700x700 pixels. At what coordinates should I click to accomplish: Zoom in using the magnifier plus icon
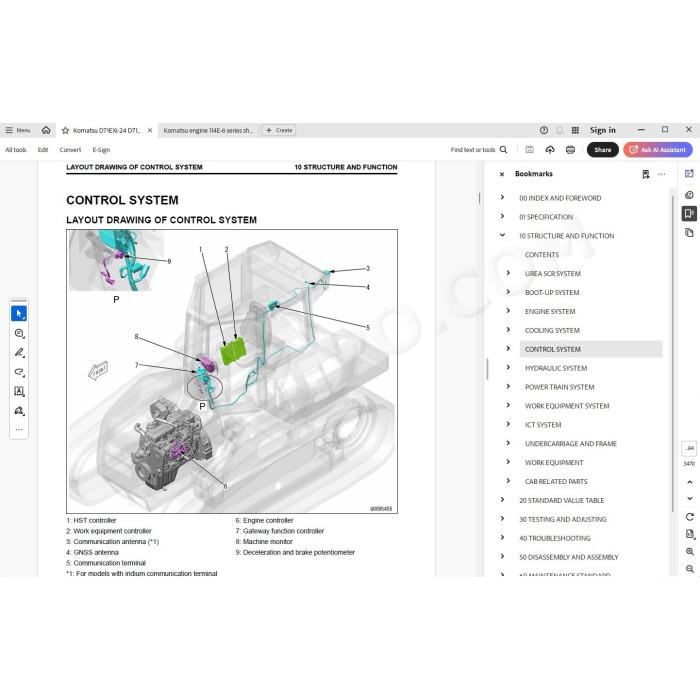click(x=690, y=552)
